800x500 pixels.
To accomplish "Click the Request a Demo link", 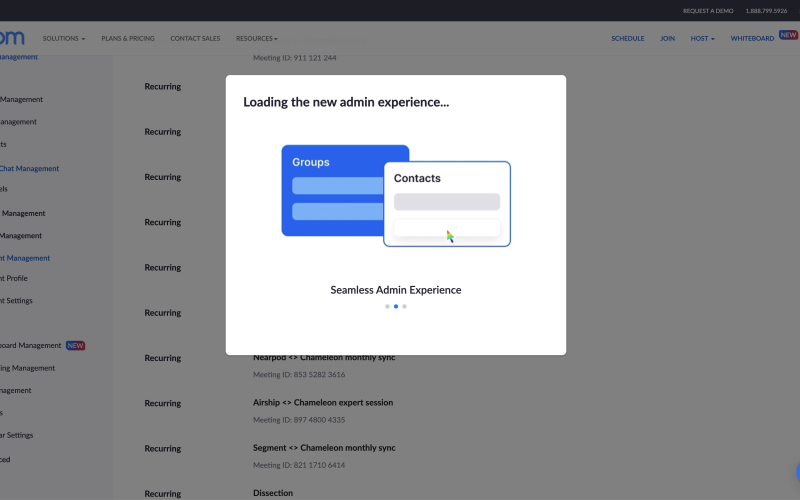I will coord(707,11).
